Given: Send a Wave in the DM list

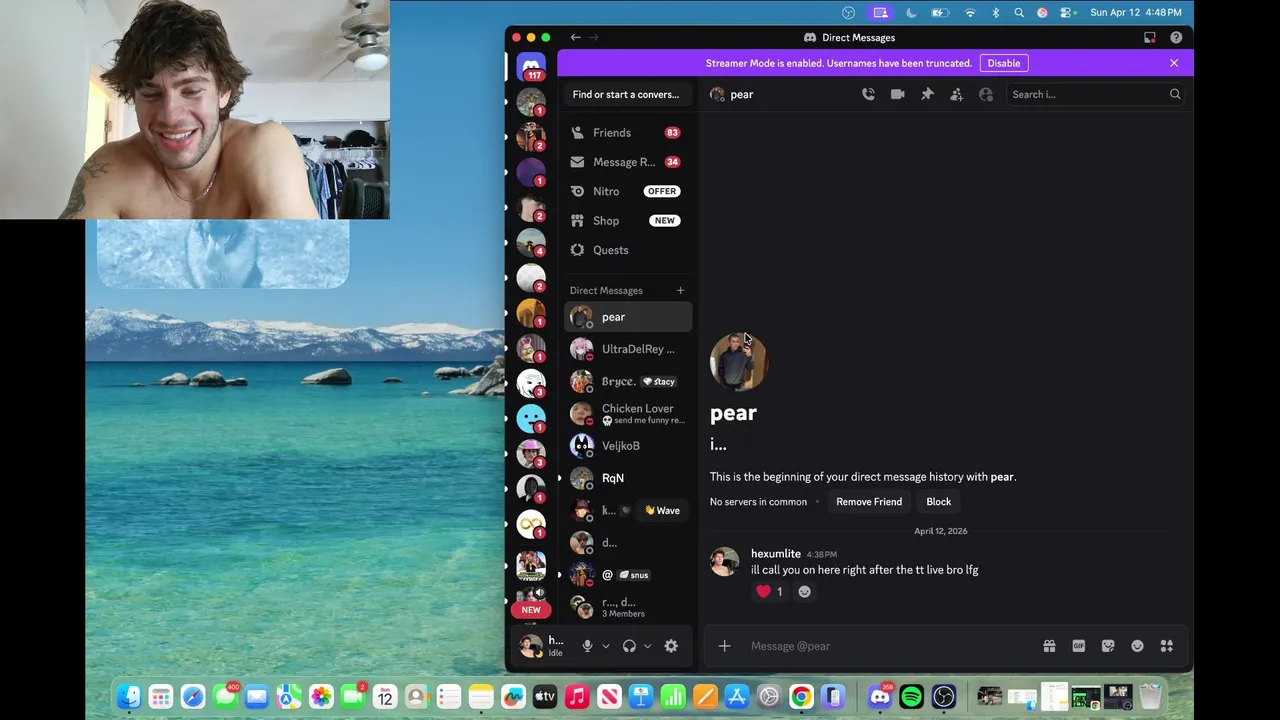Looking at the screenshot, I should (x=662, y=510).
